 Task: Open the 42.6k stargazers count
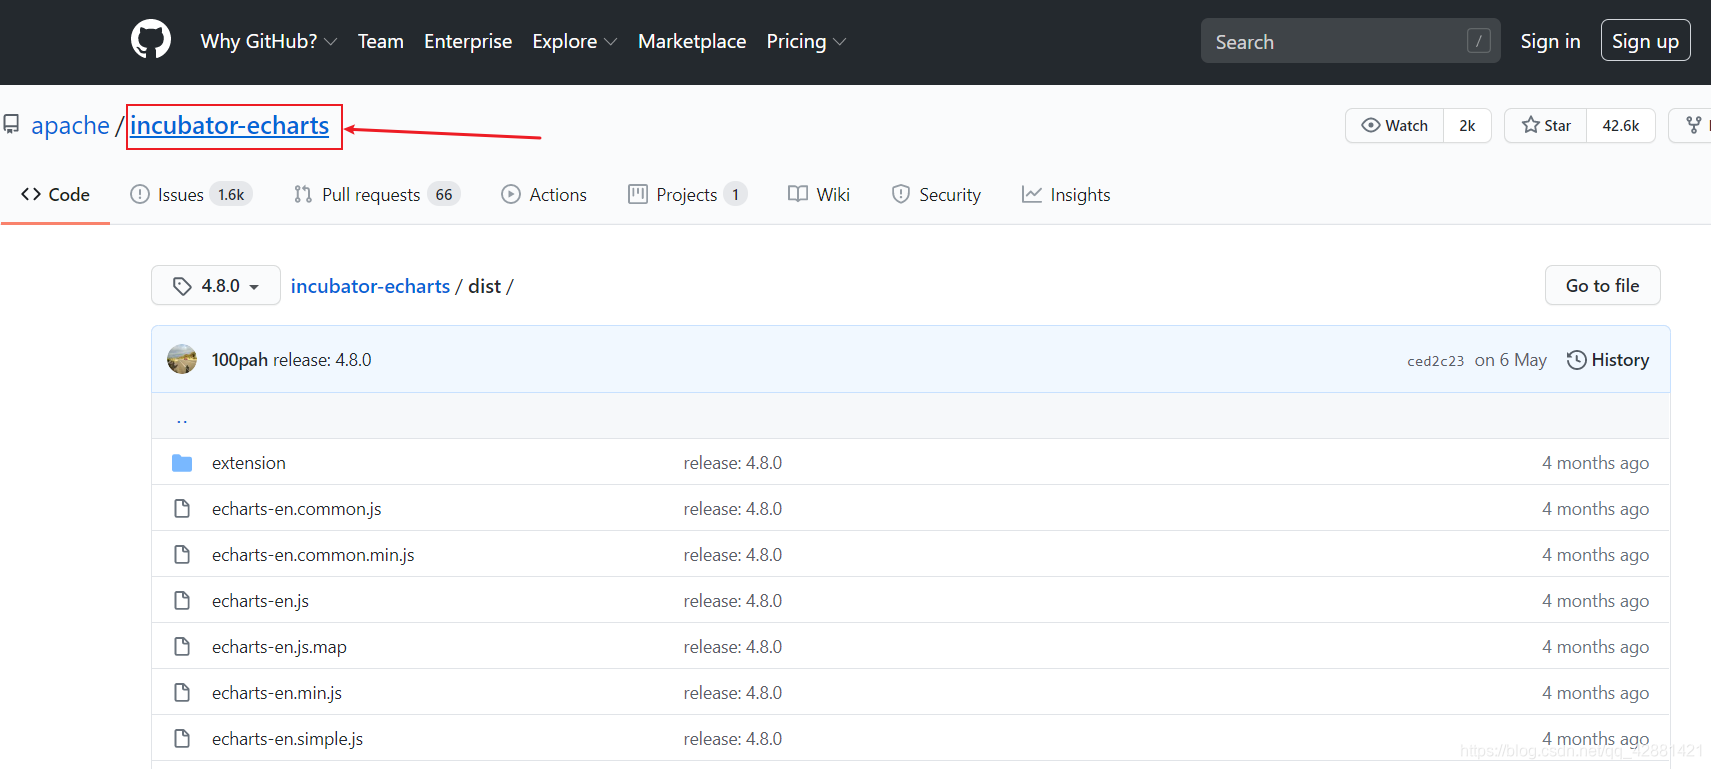tap(1620, 125)
